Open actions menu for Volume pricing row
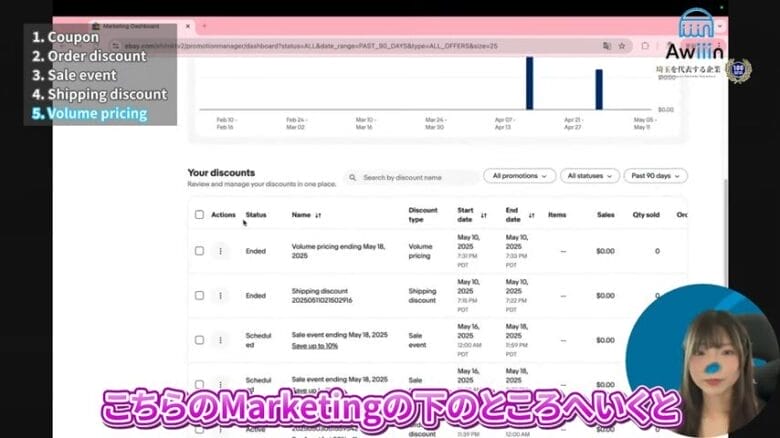Image resolution: width=780 pixels, height=438 pixels. pos(220,251)
